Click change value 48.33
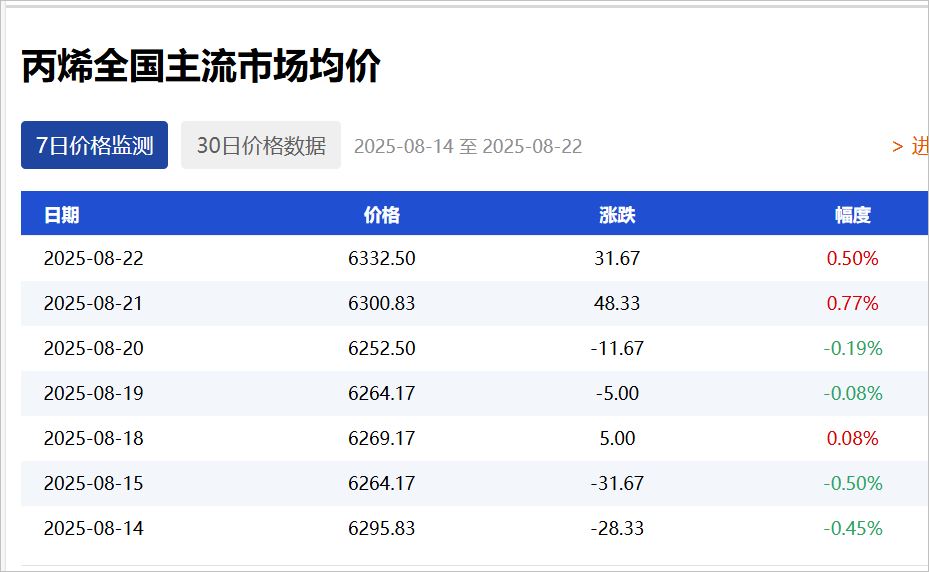Screen dimensions: 929x572 (617, 303)
